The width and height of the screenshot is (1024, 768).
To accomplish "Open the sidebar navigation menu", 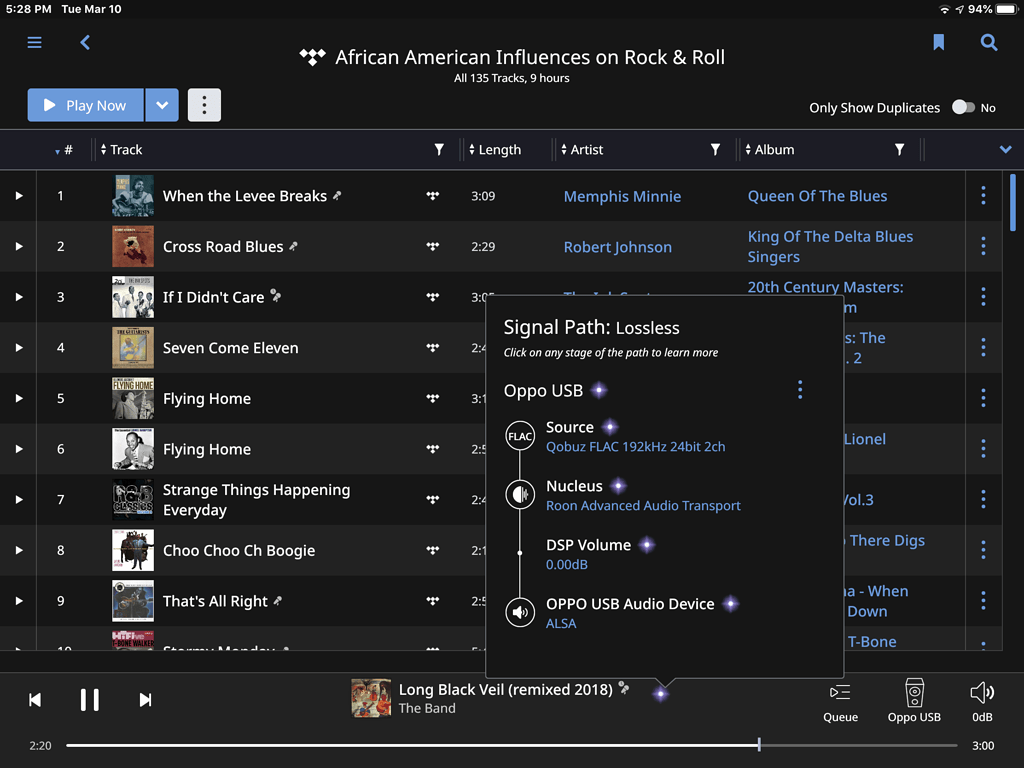I will coord(34,43).
